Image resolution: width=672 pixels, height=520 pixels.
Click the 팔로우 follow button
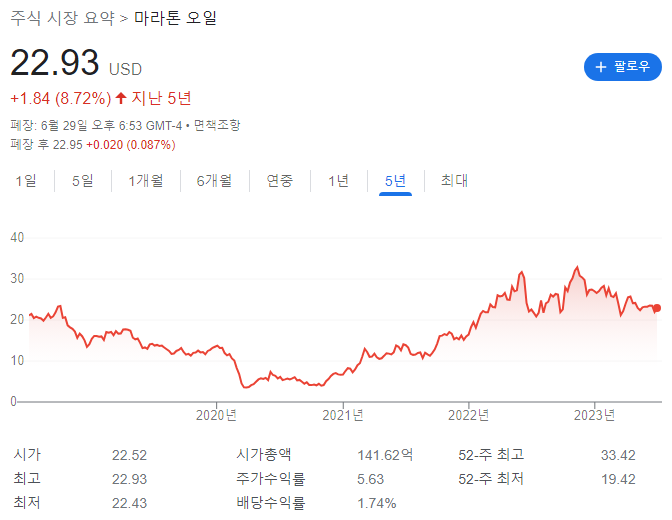[622, 66]
